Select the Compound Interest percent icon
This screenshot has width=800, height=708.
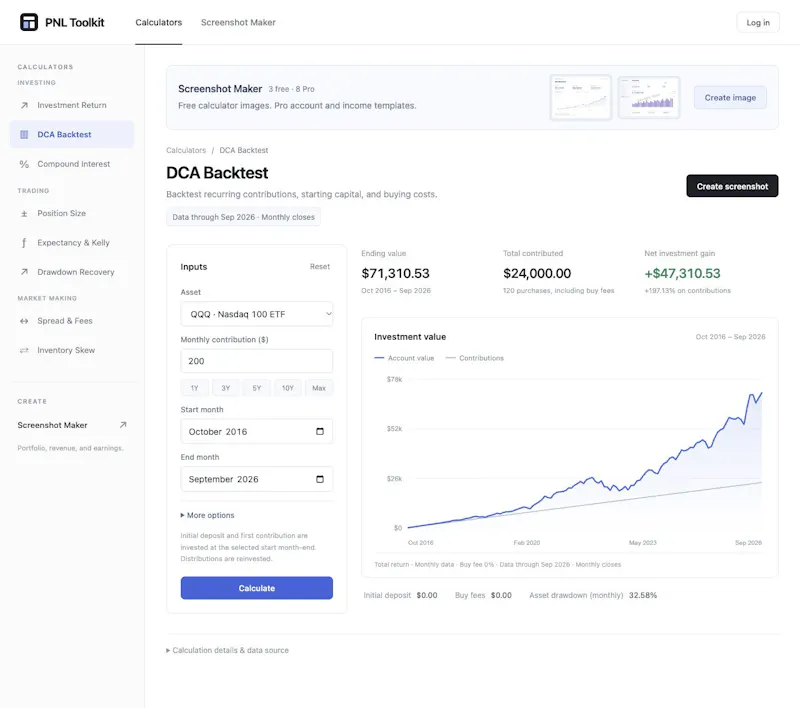(x=24, y=164)
